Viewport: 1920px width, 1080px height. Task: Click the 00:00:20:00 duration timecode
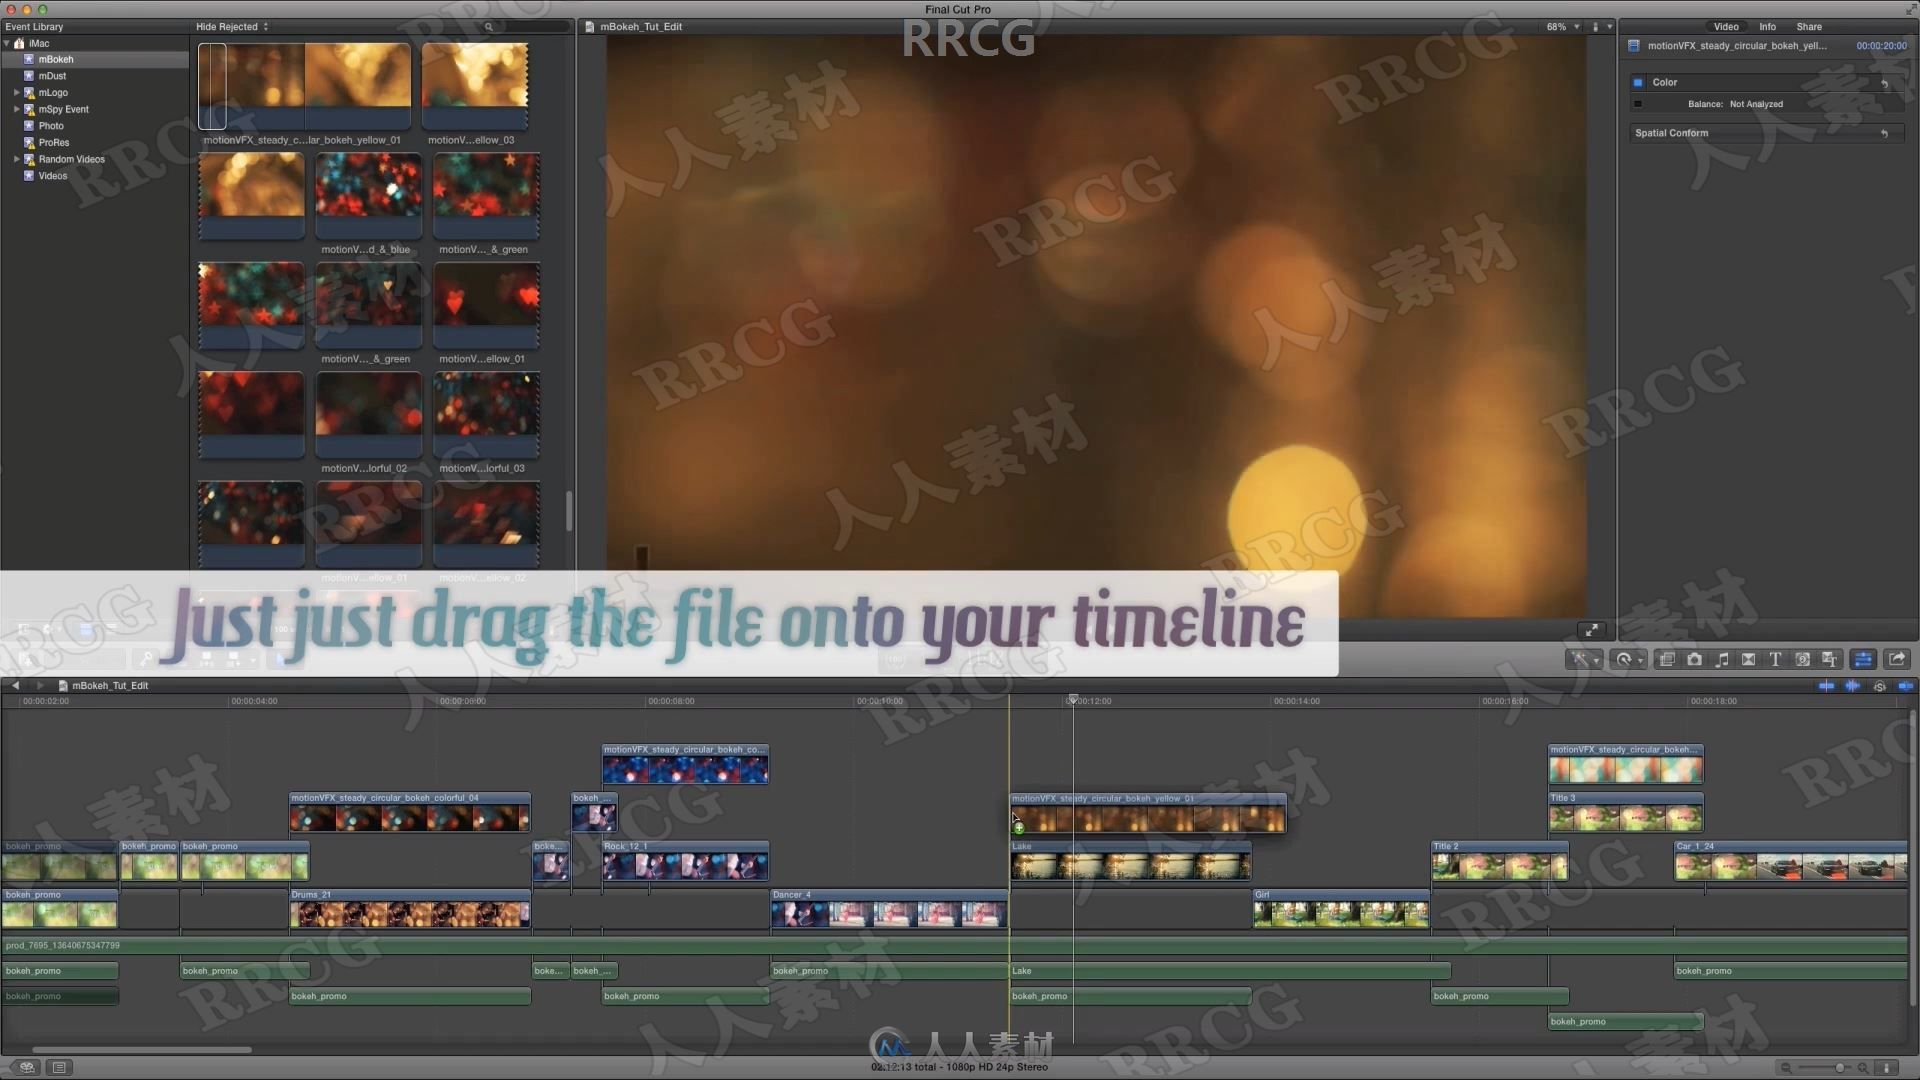pos(1881,46)
